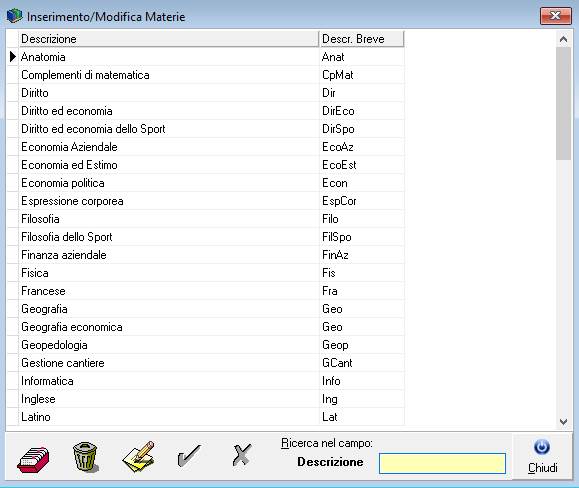Click the vertical scrollbar thumb
Screen dimensions: 579x488
(x=563, y=103)
